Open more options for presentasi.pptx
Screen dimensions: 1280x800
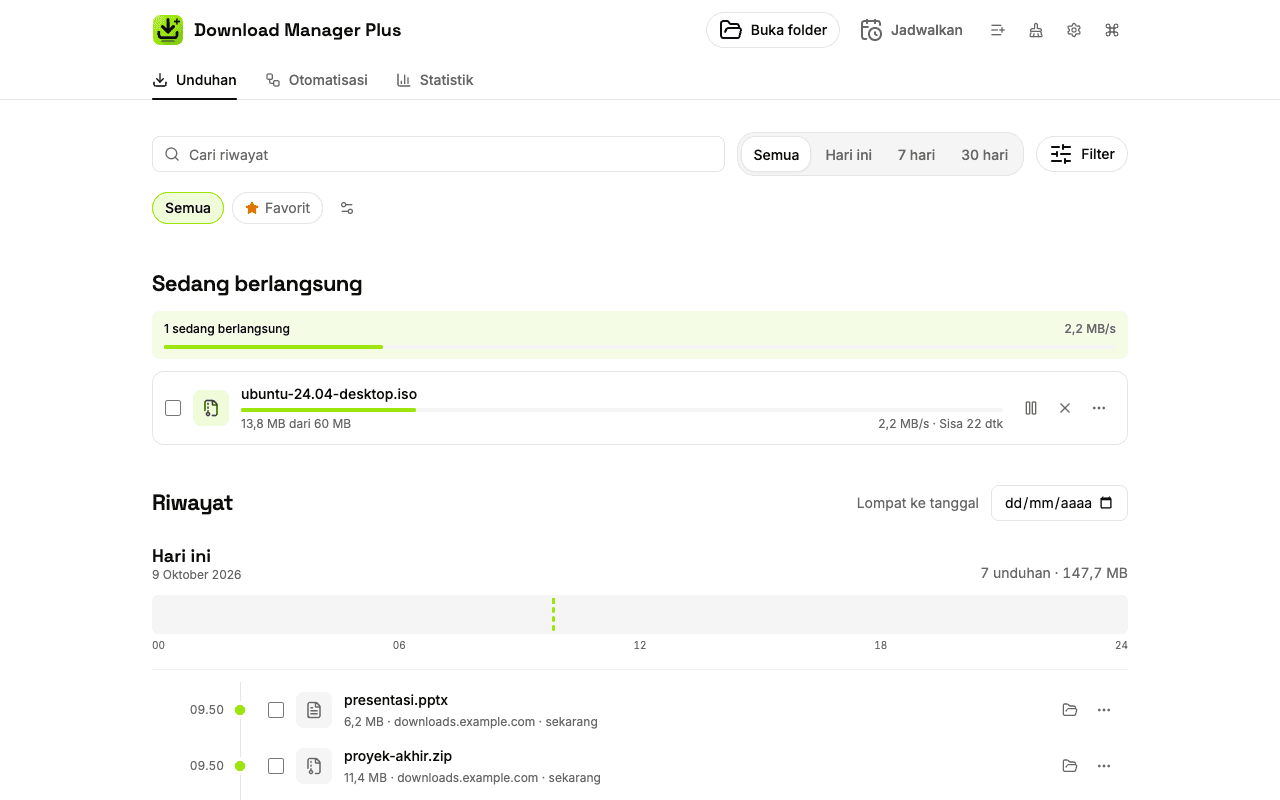(x=1104, y=710)
